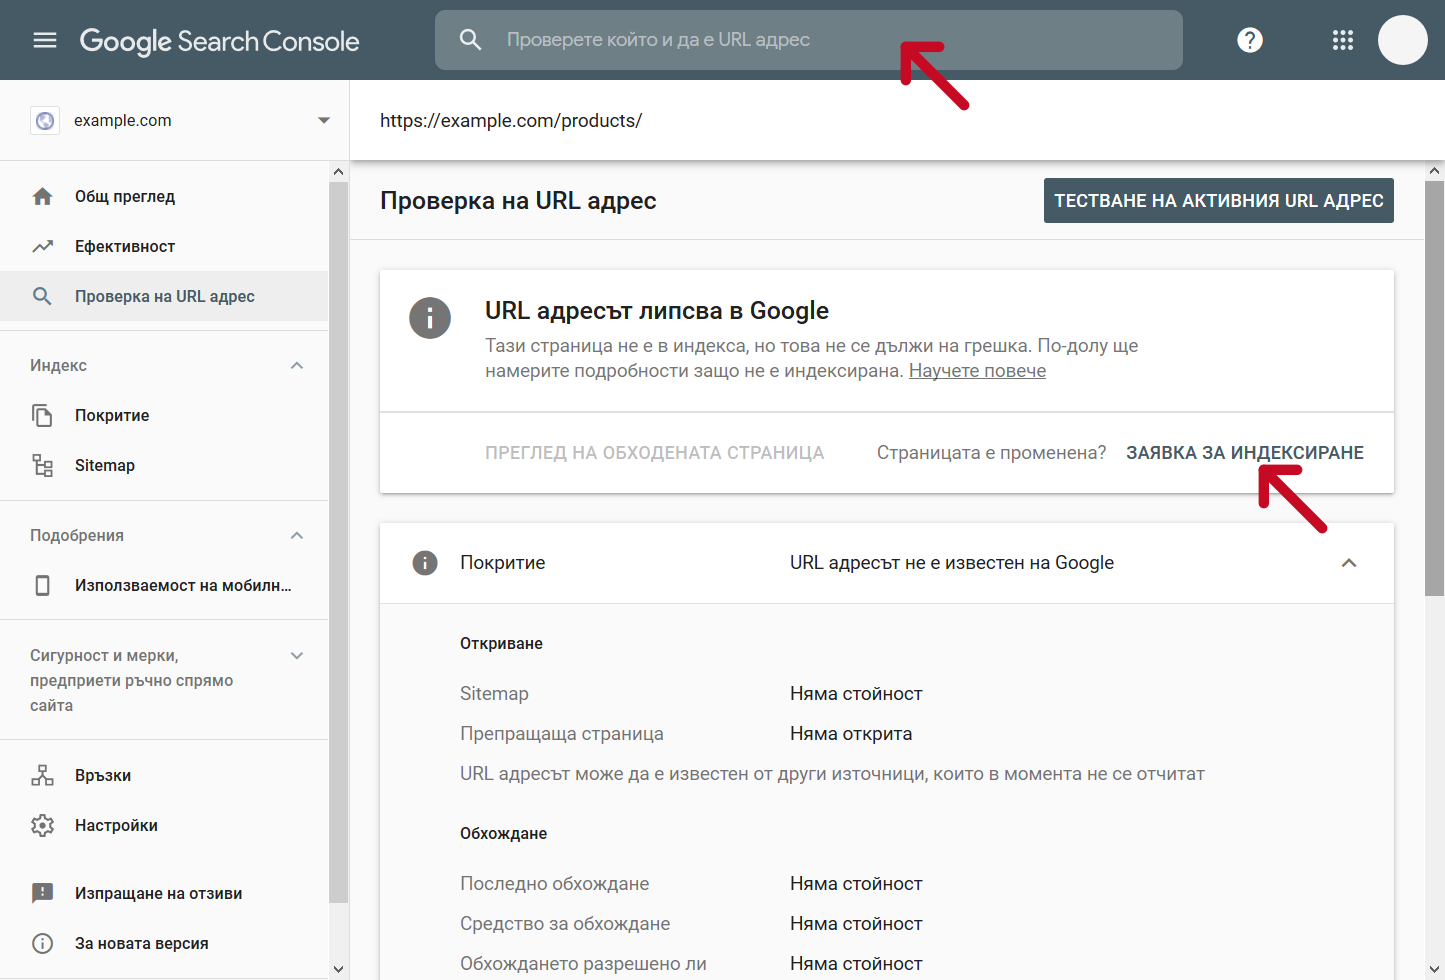Screen dimensions: 1445x980
Task: Click the info icon for За новата версия
Action: coord(42,943)
